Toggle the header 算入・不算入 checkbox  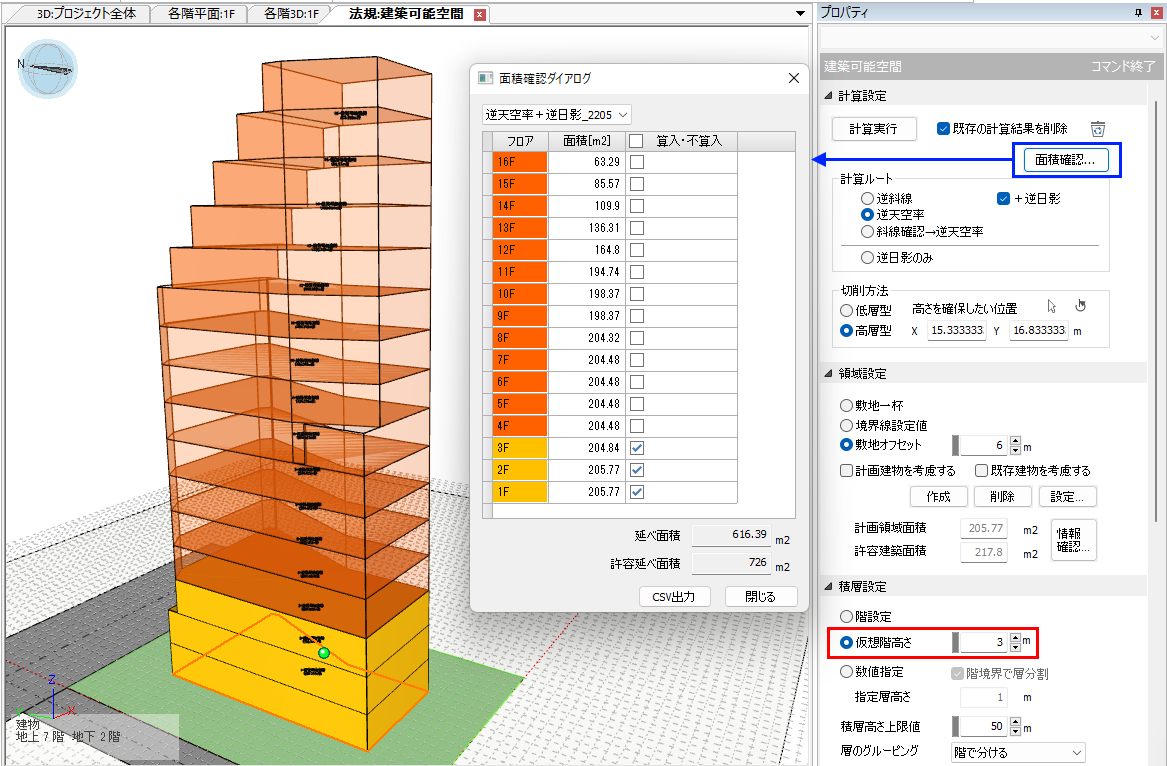[x=636, y=141]
